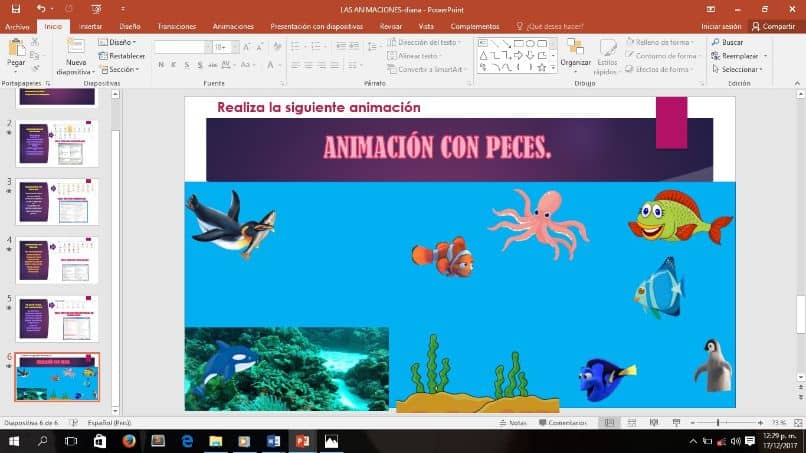Open Presentación con diapositivas tab
Viewport: 806px width, 453px height.
pyautogui.click(x=317, y=26)
